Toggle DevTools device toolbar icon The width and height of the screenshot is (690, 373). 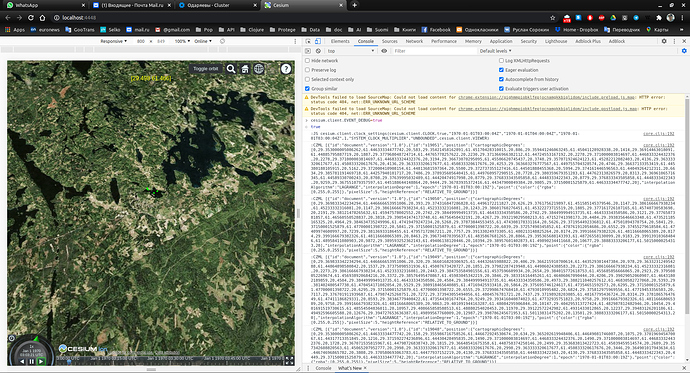[x=318, y=41]
